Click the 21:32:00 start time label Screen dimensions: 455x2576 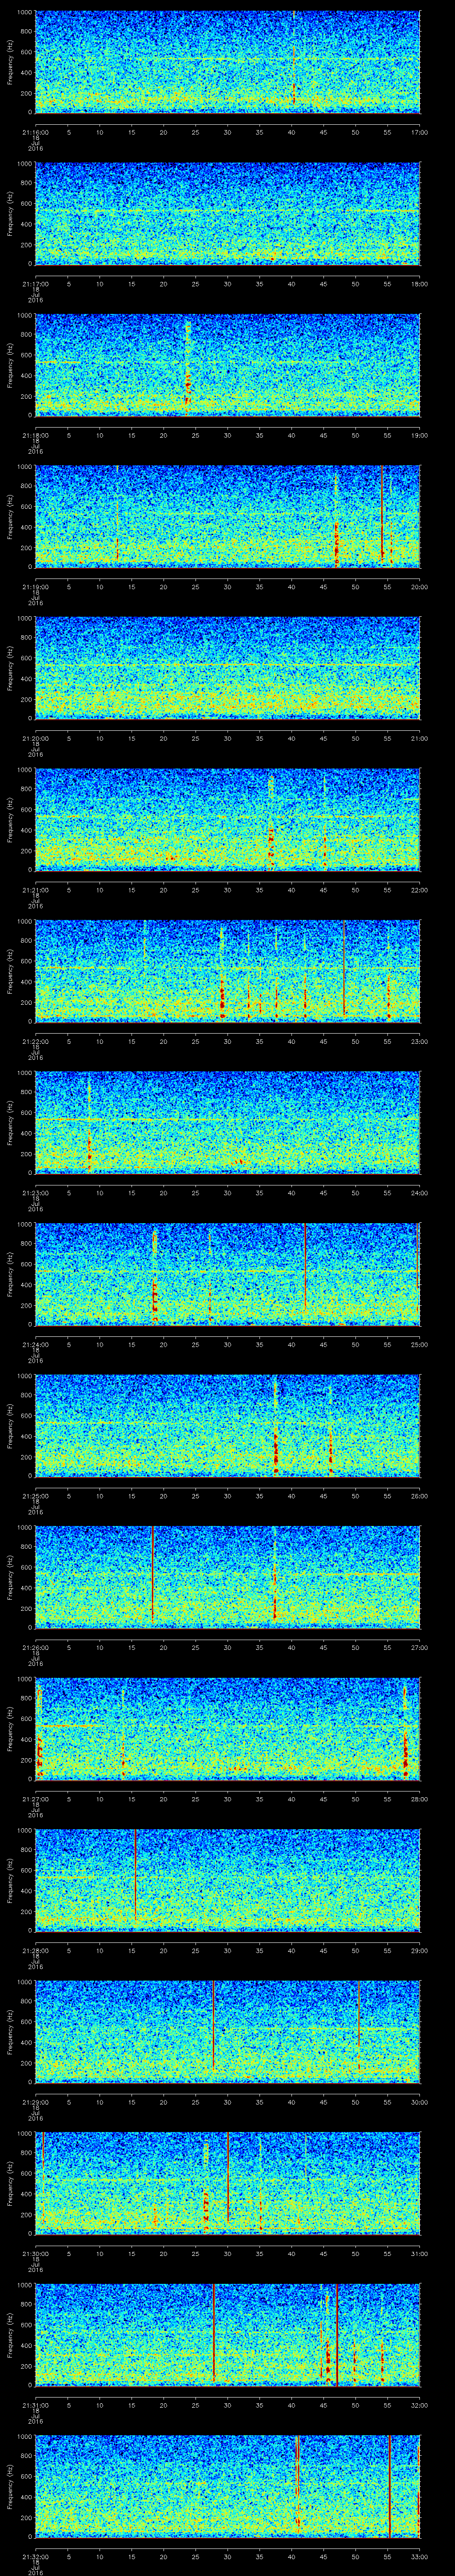(35, 2556)
